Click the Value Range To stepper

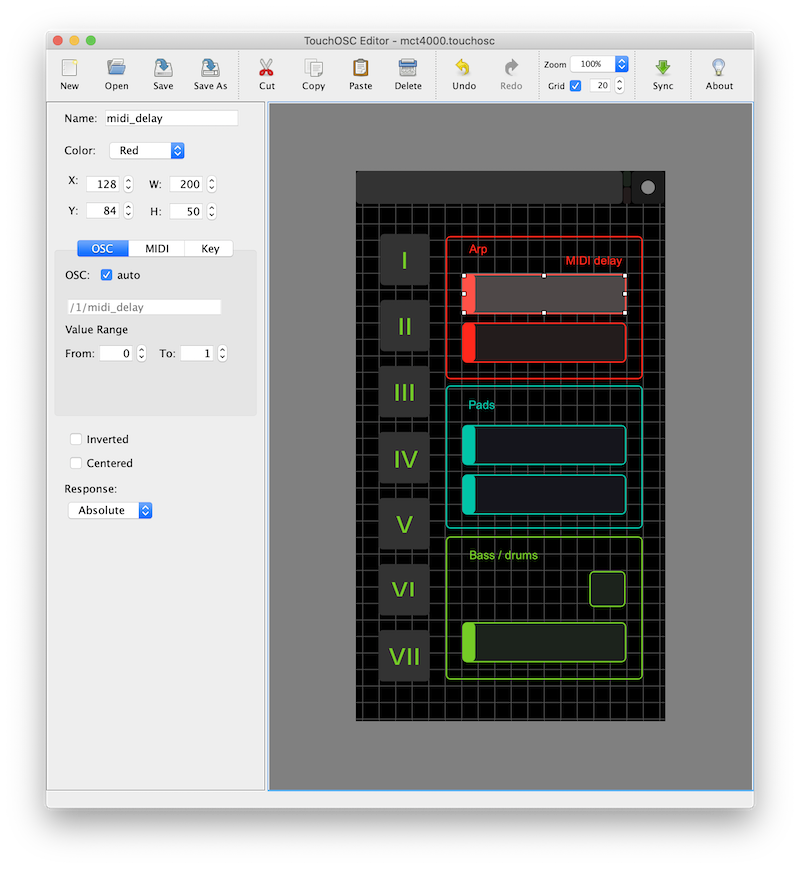click(222, 354)
